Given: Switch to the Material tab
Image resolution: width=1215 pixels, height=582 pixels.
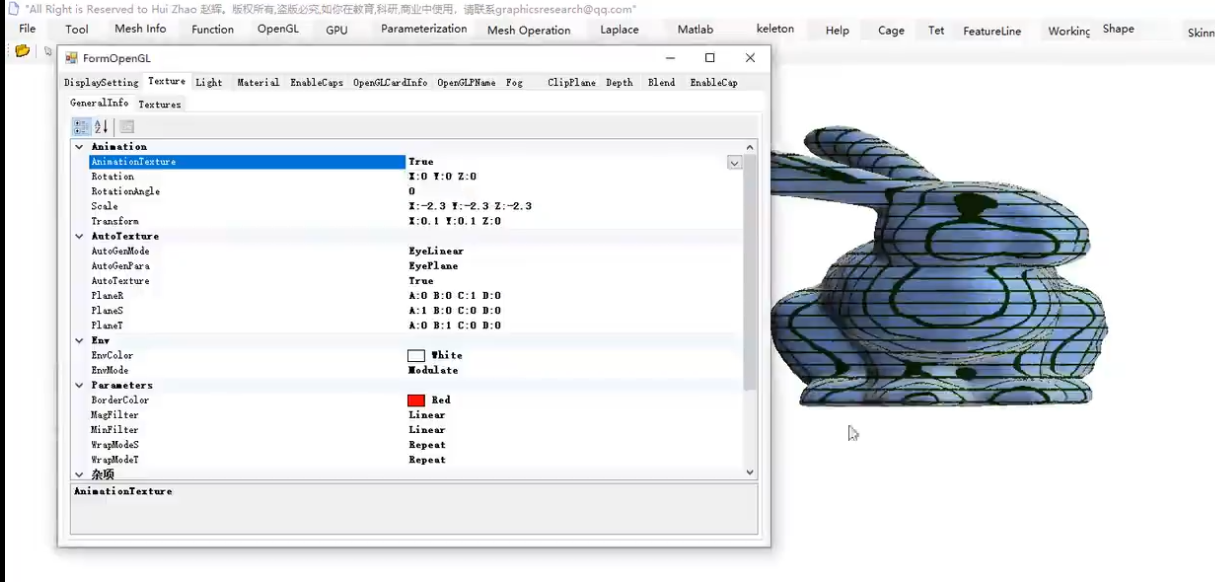Looking at the screenshot, I should click(258, 83).
